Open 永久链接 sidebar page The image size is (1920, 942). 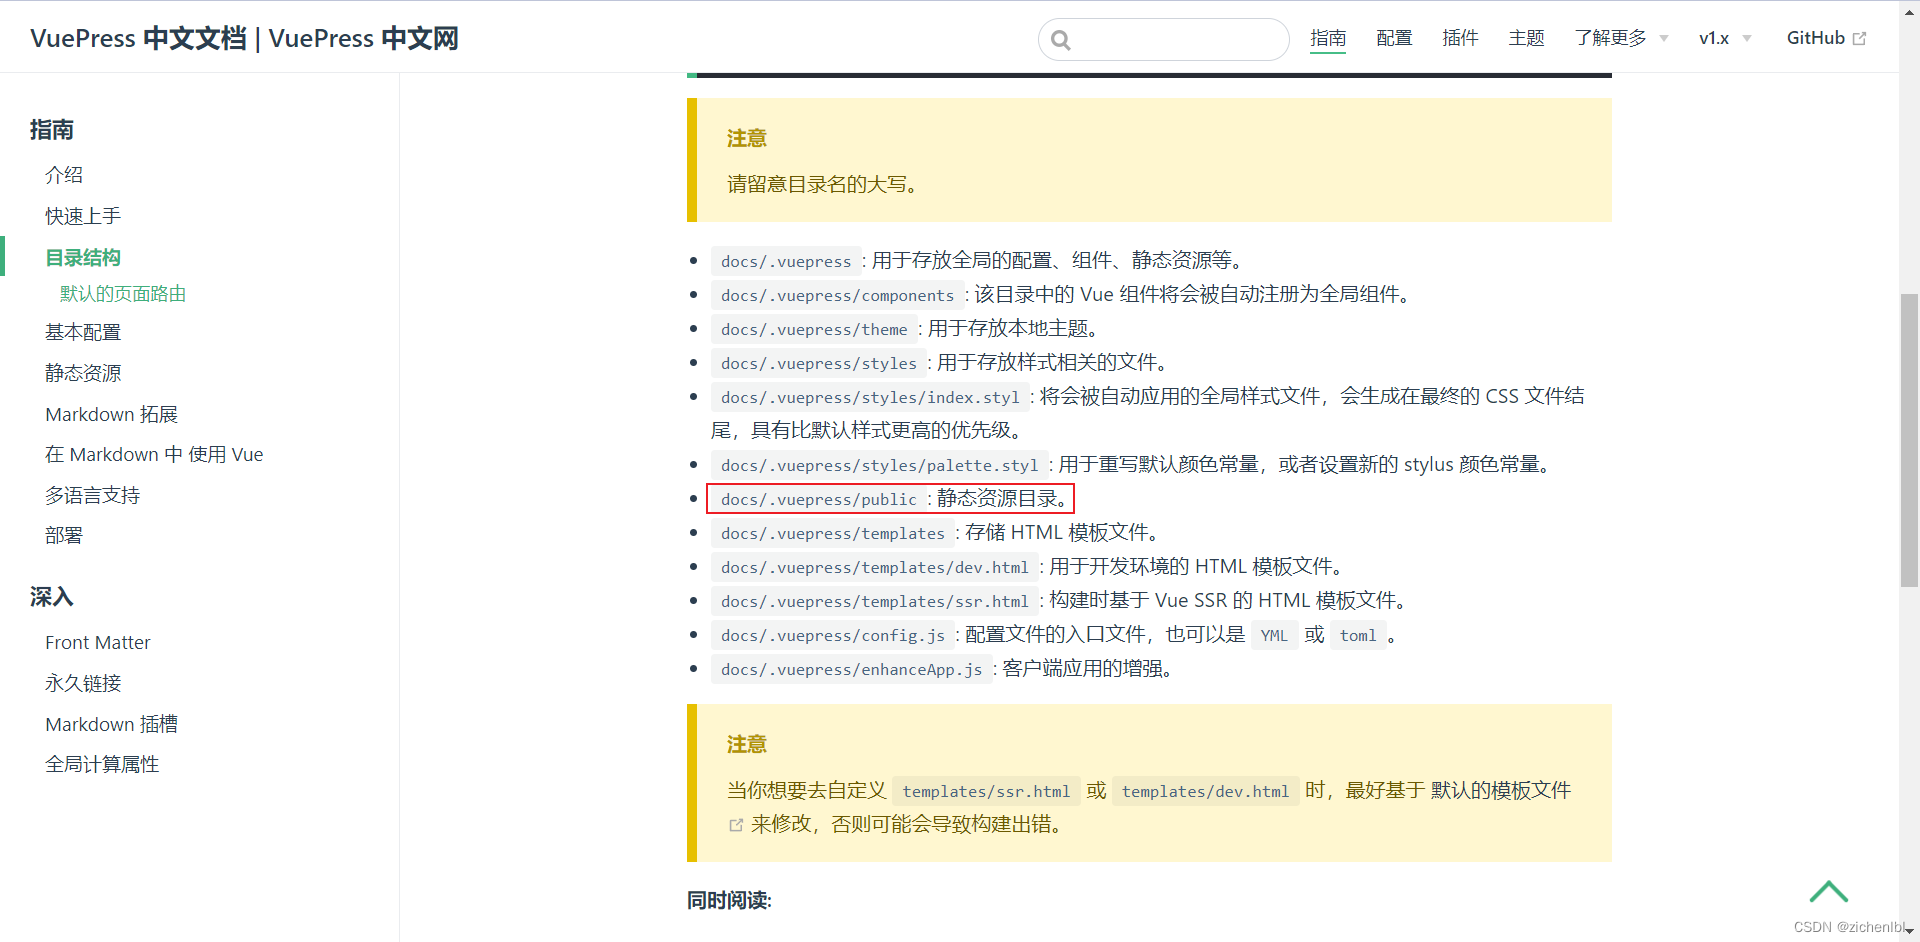tap(83, 683)
